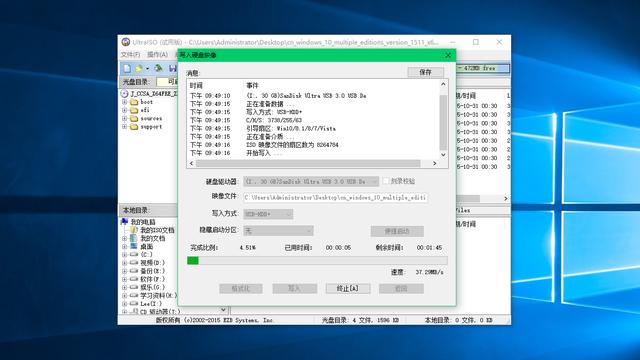Select 我的电脑 in the local tree
This screenshot has height=360, width=640.
(143, 222)
